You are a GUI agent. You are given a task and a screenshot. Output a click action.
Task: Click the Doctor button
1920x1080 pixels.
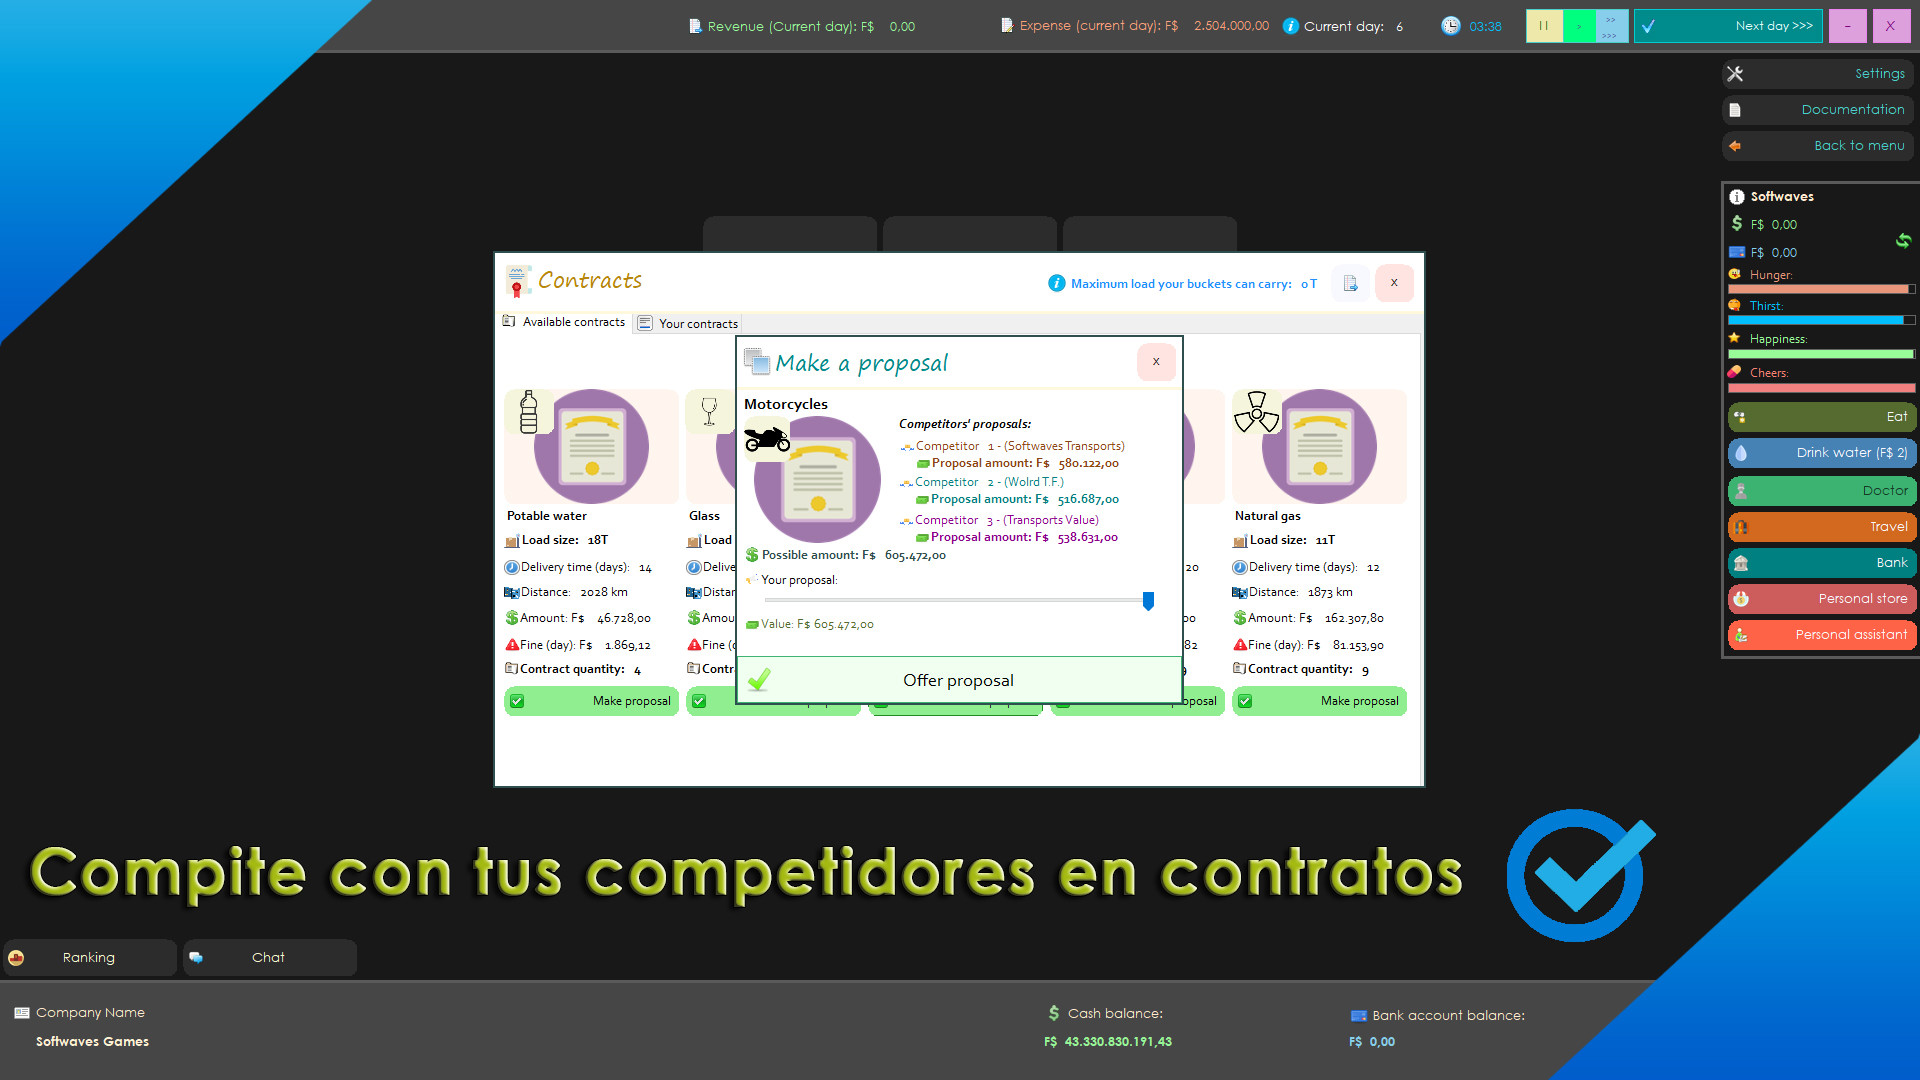pyautogui.click(x=1821, y=491)
